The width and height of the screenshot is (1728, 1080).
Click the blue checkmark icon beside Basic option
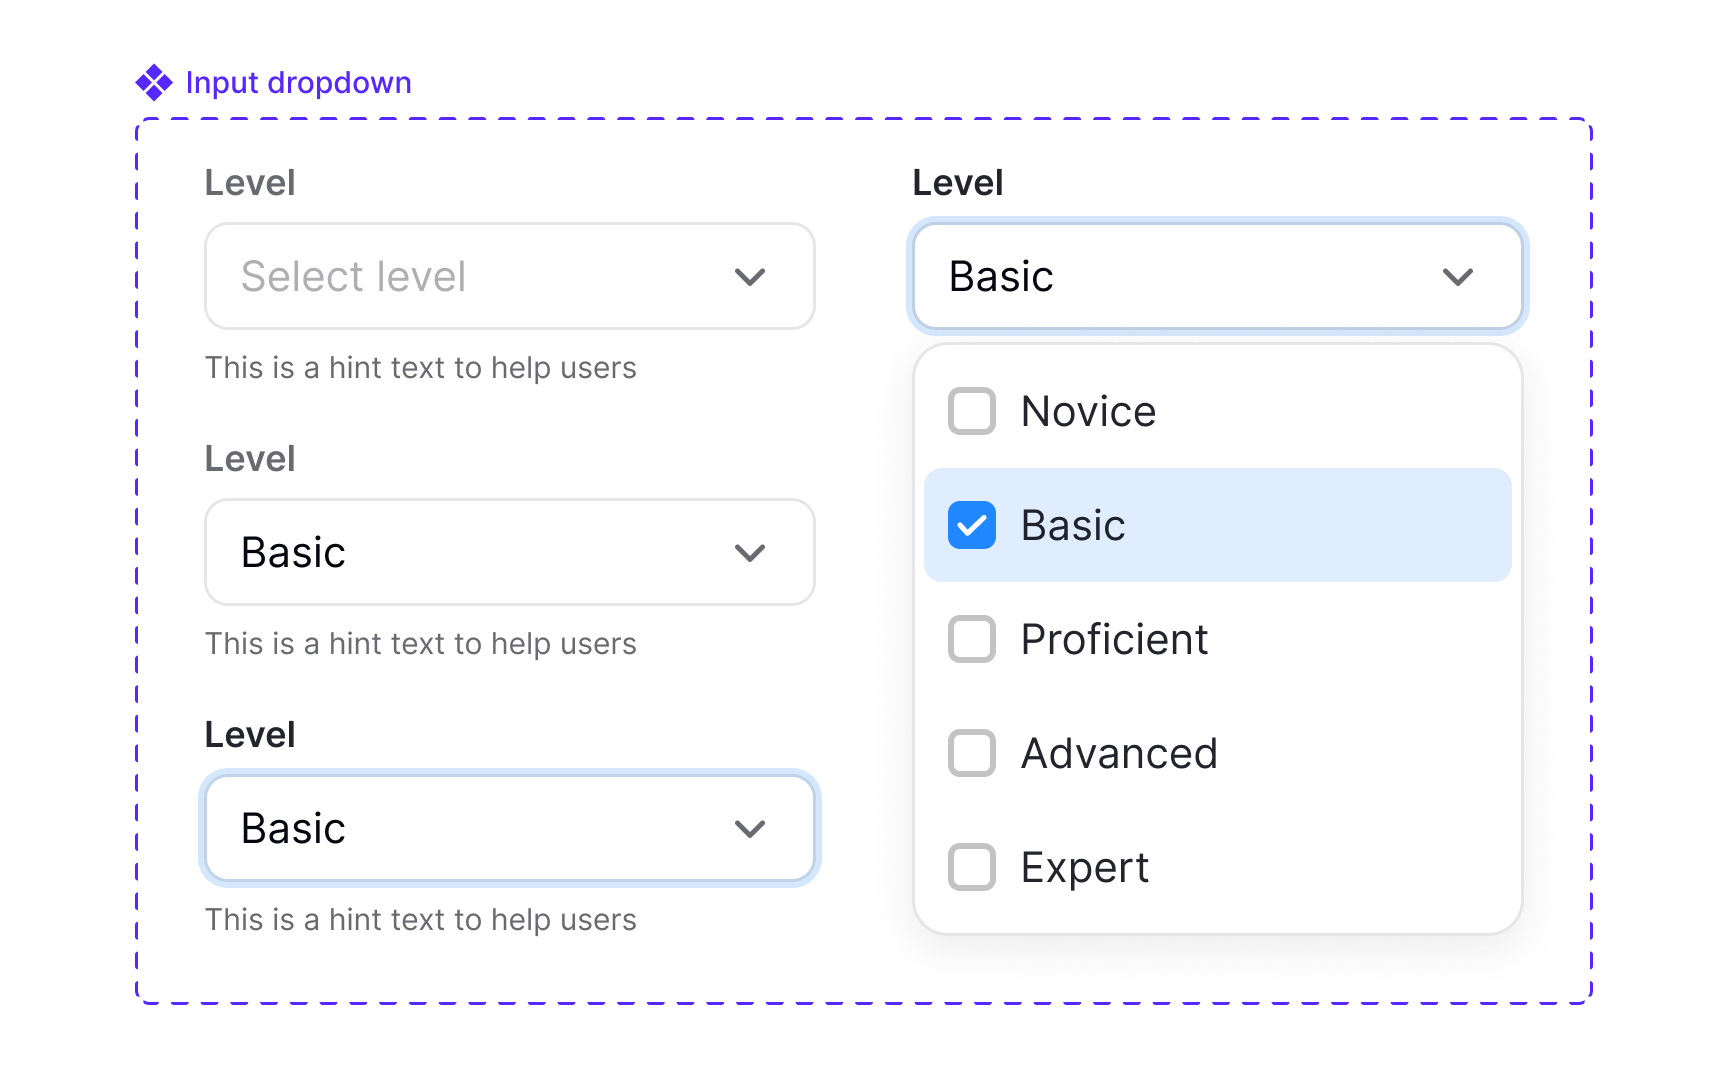[970, 525]
